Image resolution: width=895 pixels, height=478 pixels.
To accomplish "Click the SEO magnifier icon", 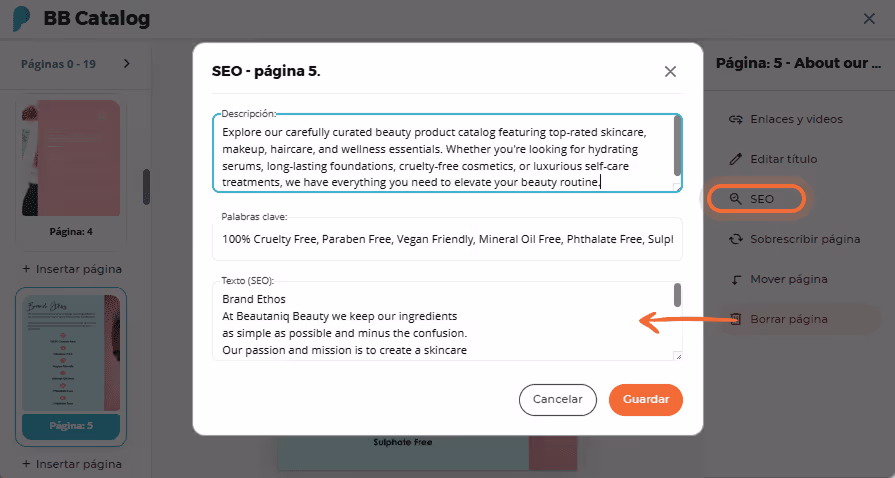I will (x=736, y=199).
